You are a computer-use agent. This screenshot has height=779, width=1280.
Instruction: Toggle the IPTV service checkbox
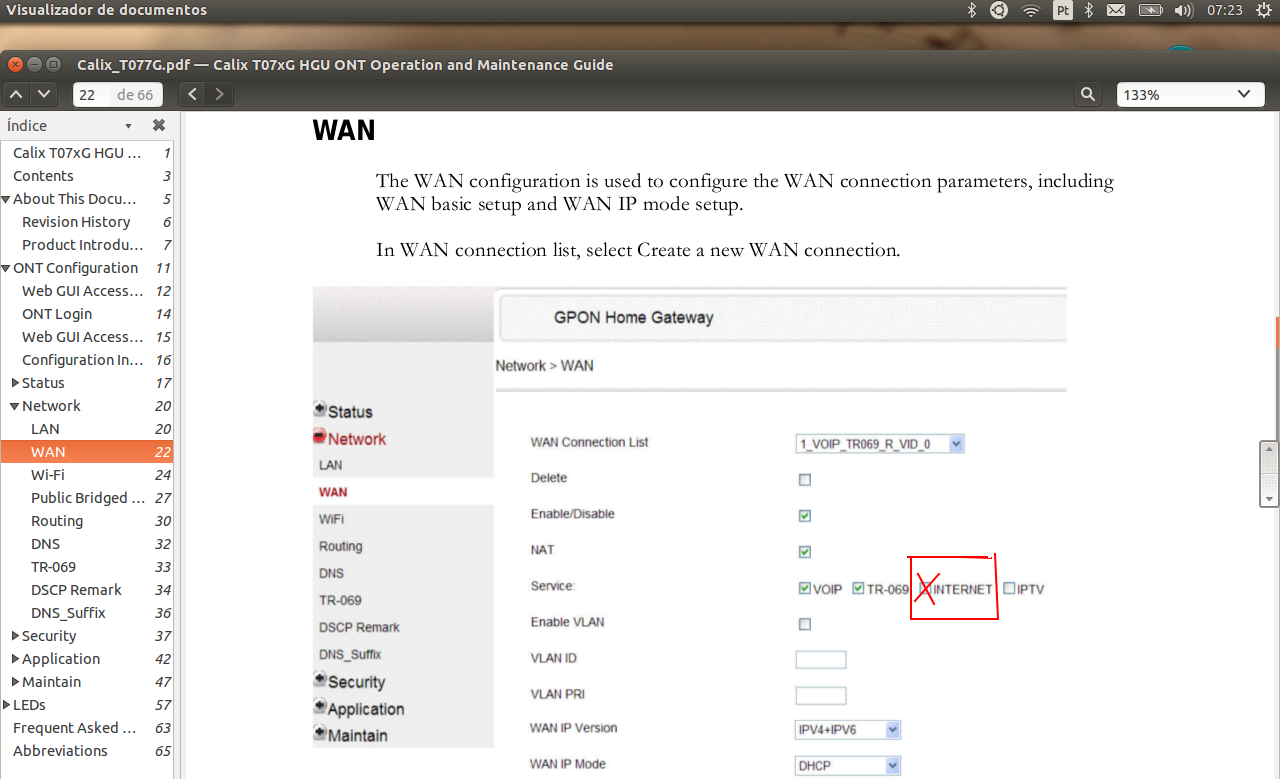pyautogui.click(x=1009, y=588)
